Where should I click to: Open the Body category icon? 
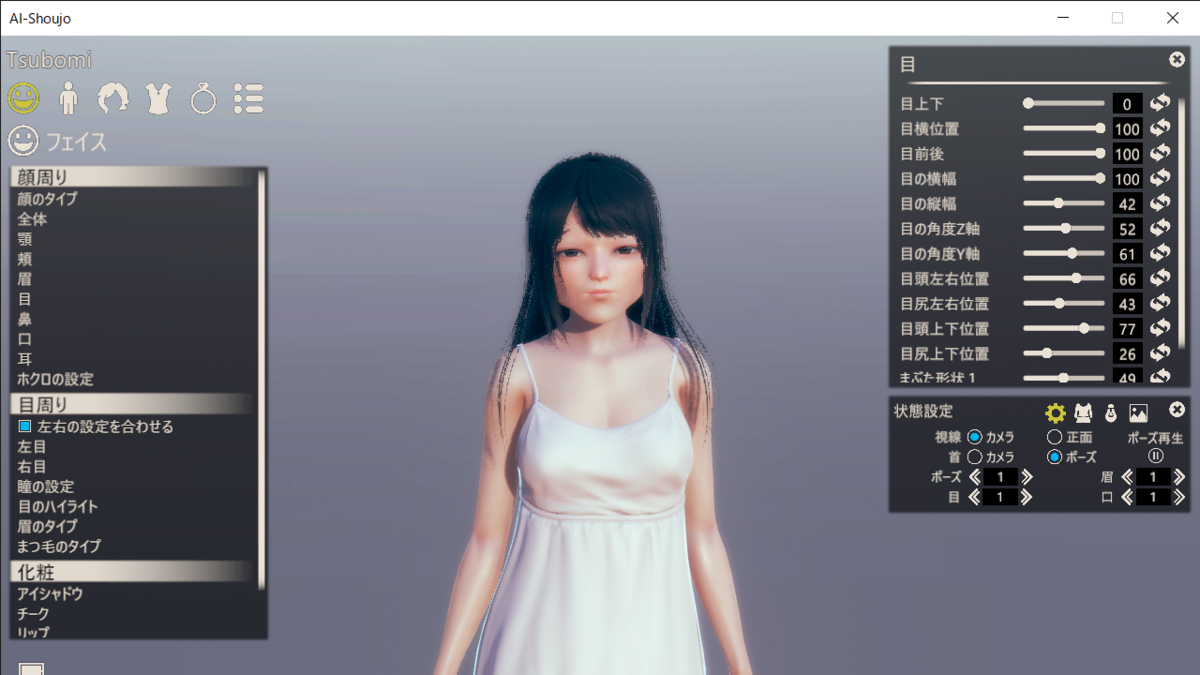69,98
